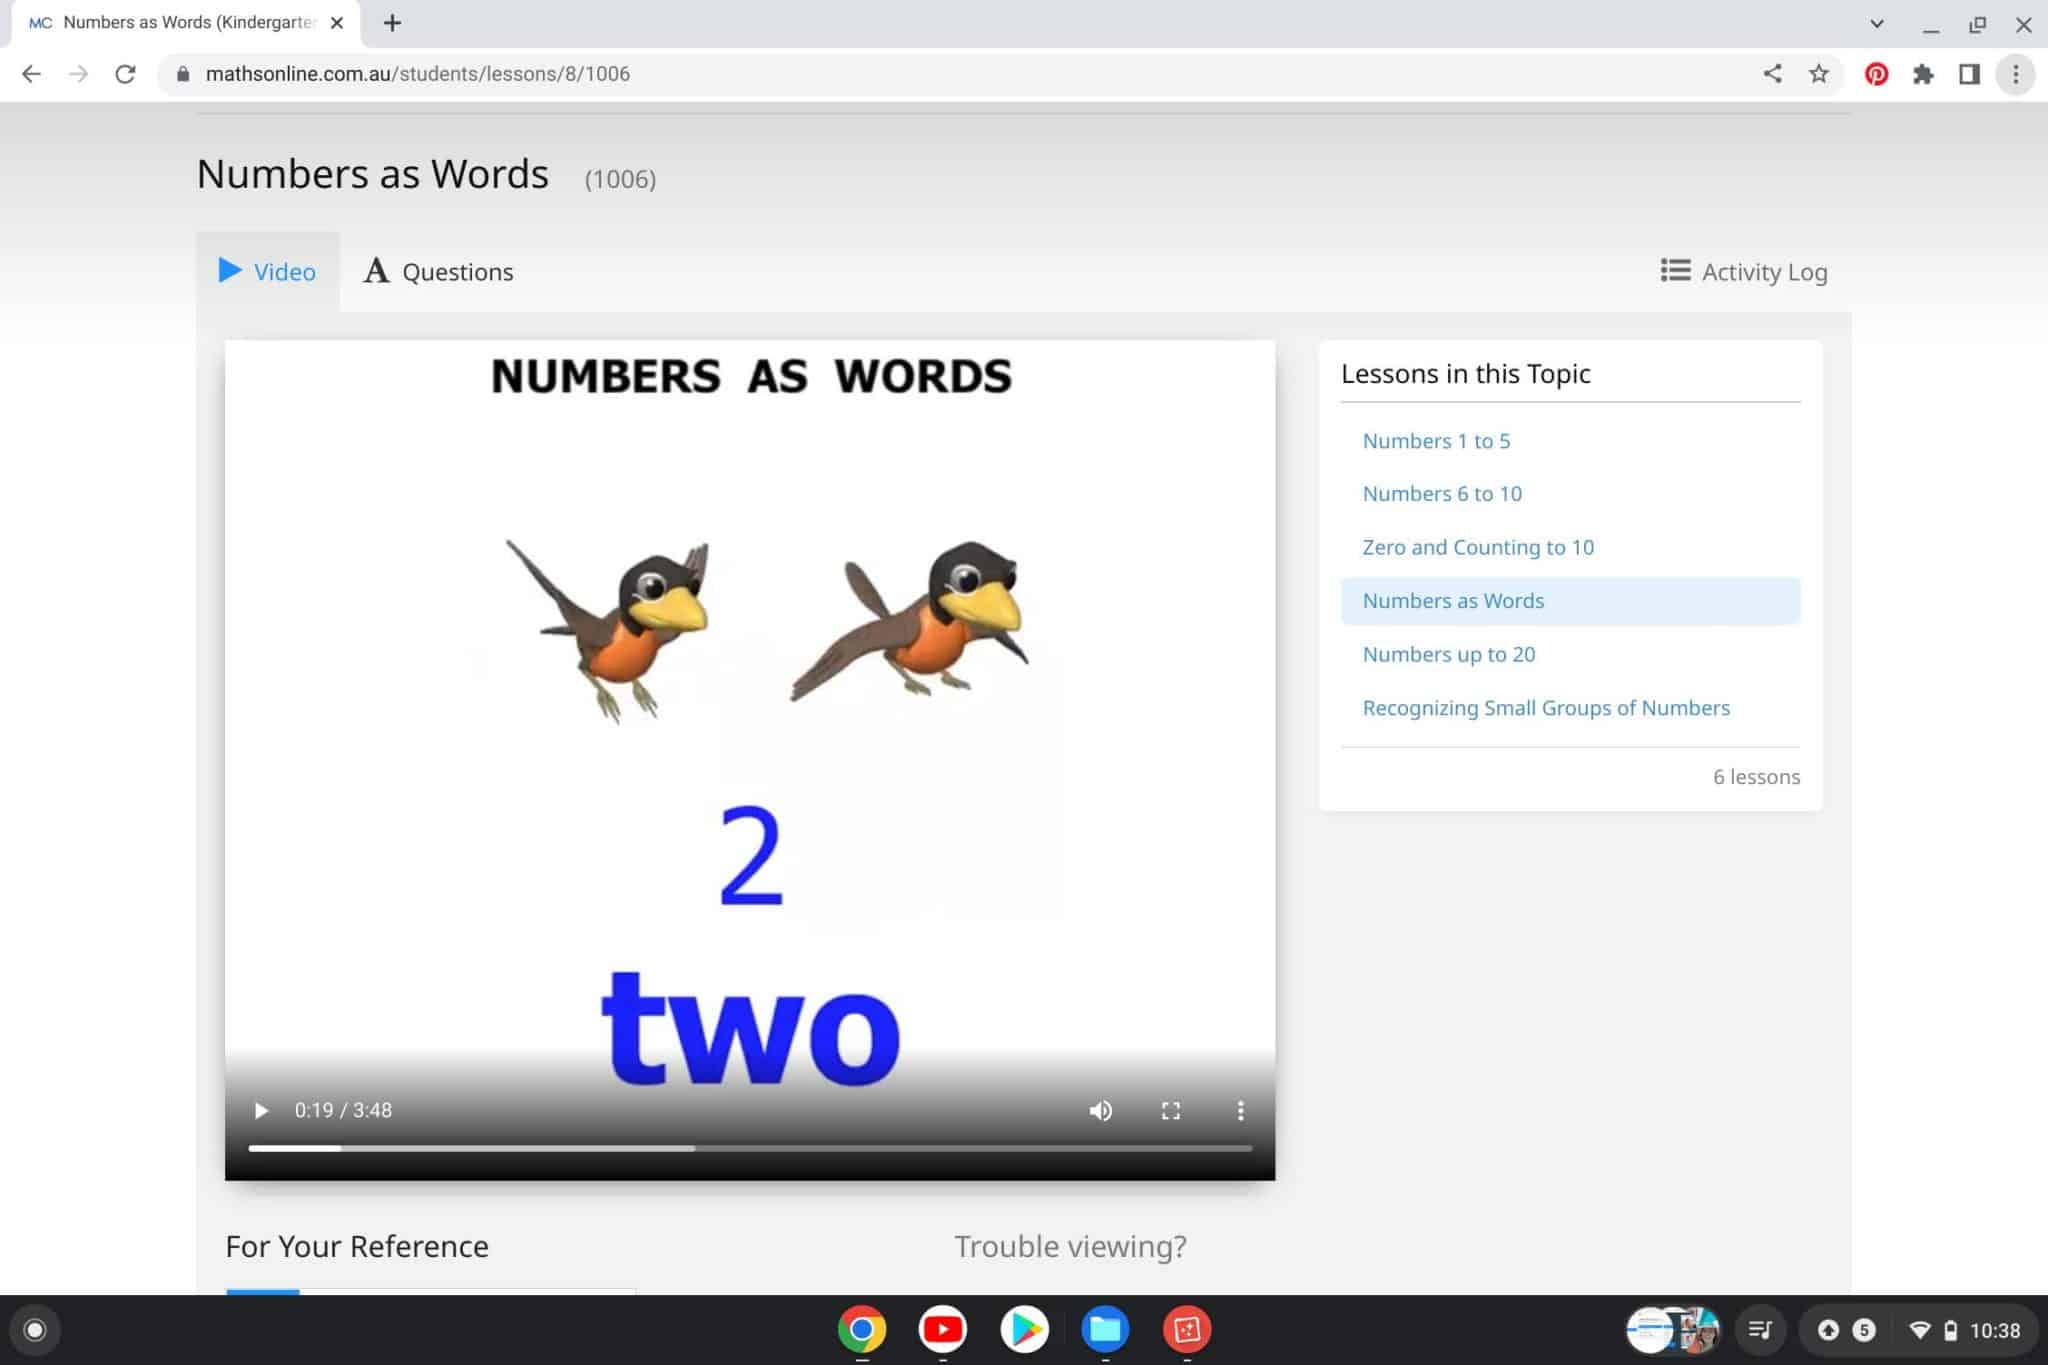Open the Numbers 1 to 5 lesson
The height and width of the screenshot is (1365, 2048).
1437,440
